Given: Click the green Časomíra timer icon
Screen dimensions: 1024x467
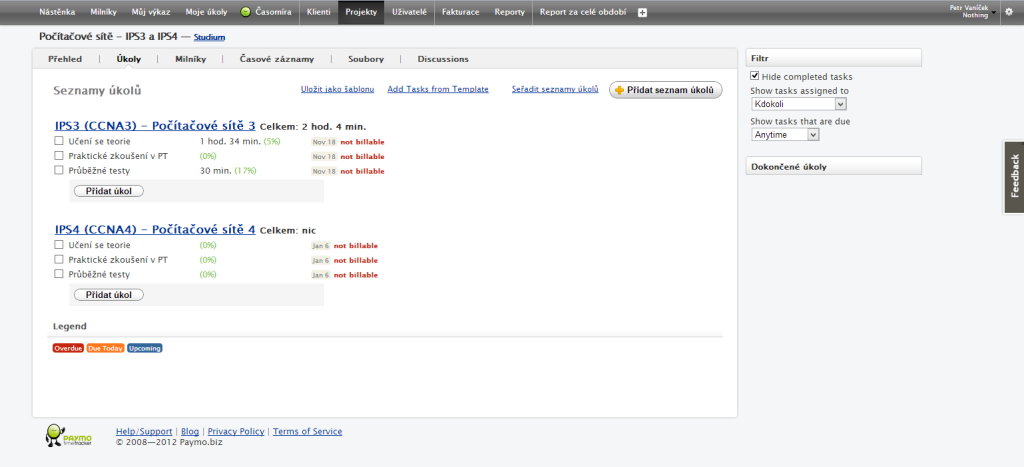Looking at the screenshot, I should point(246,12).
